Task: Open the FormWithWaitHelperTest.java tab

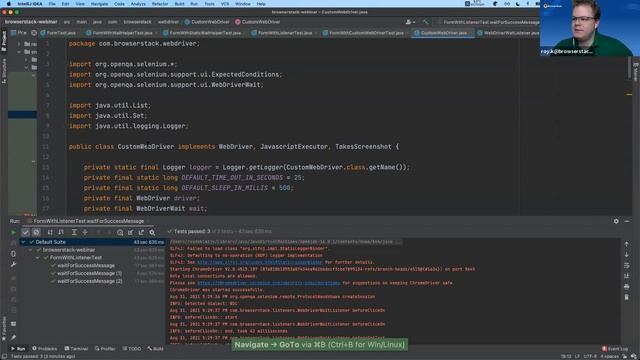Action: 119,33
